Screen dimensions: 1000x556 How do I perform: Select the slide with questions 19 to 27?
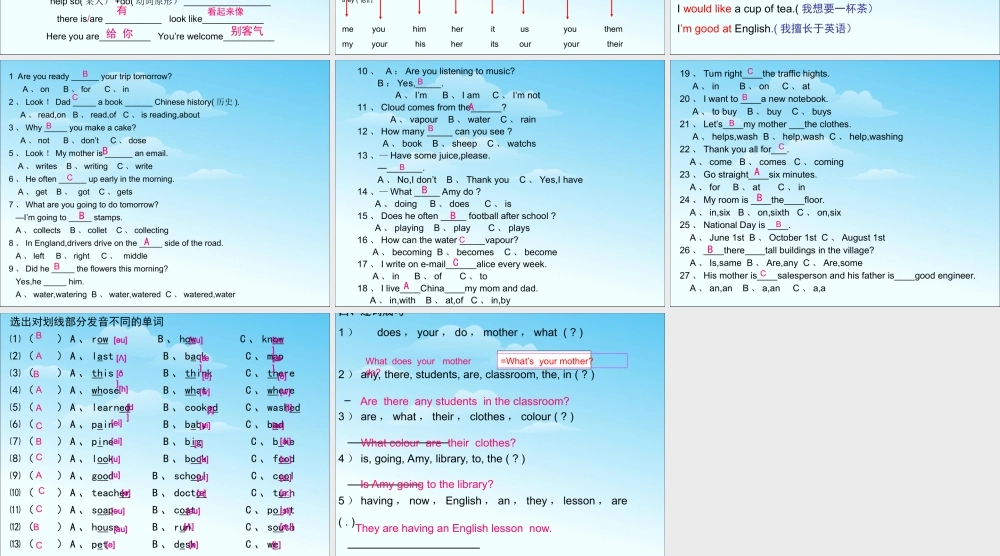point(835,184)
